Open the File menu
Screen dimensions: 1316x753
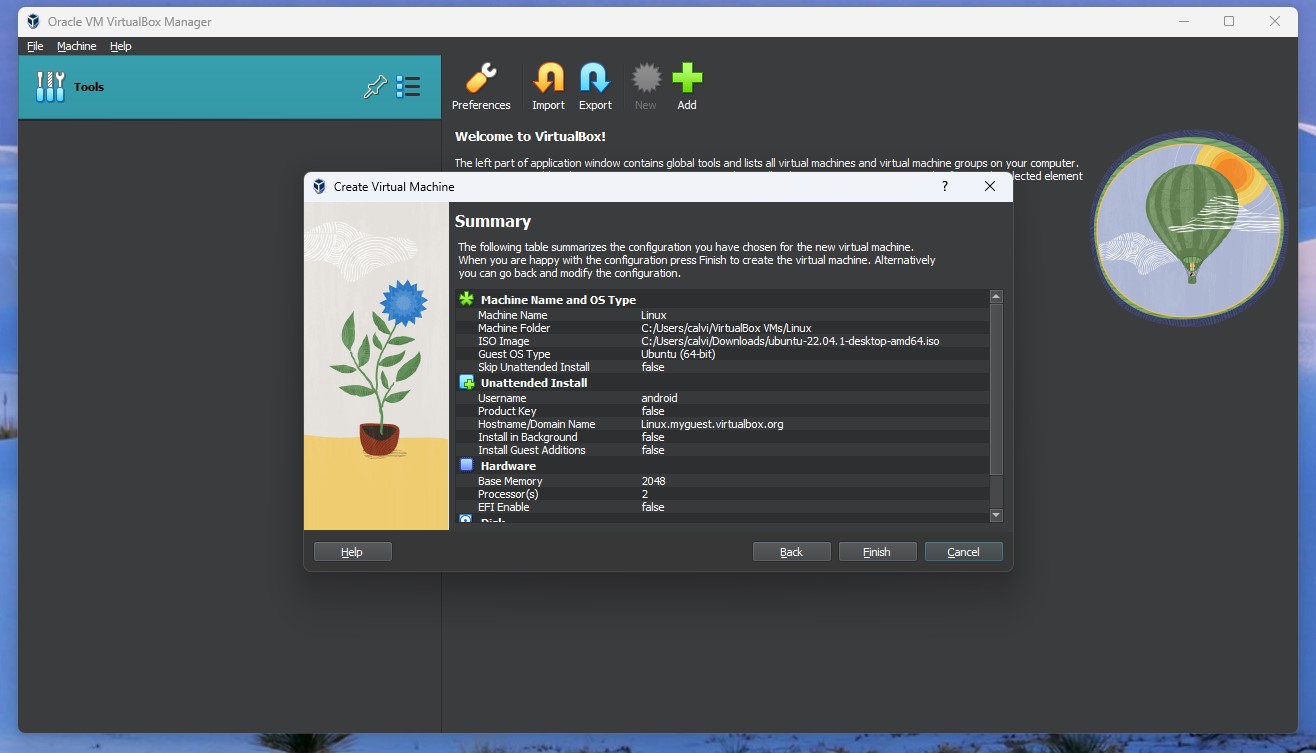(35, 46)
